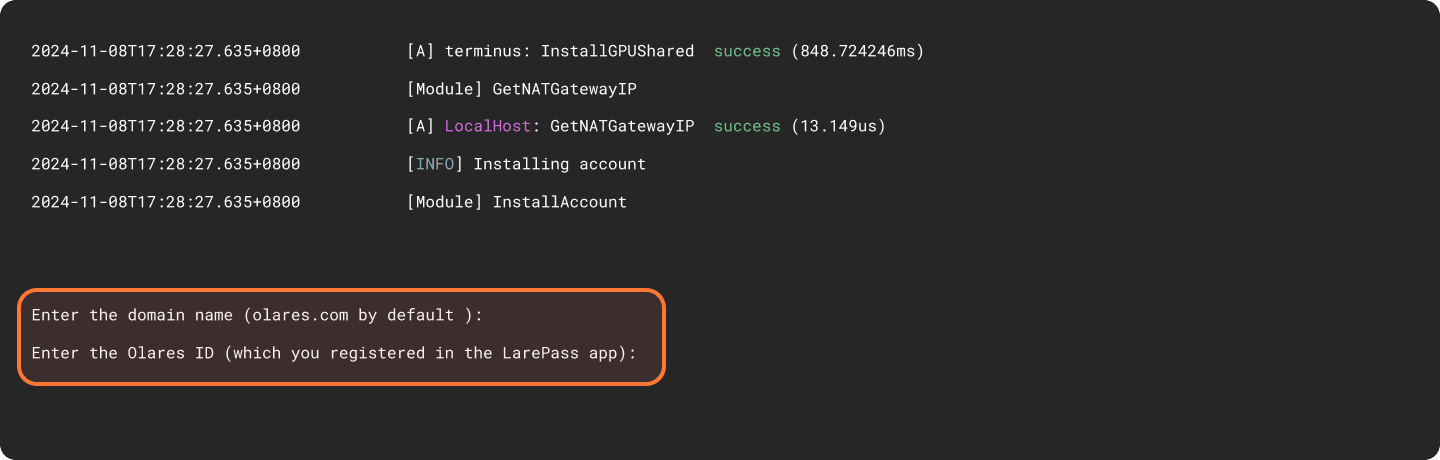Viewport: 1440px width, 460px height.
Task: Click the green success after GetNATGatewayIP
Action: (x=747, y=126)
